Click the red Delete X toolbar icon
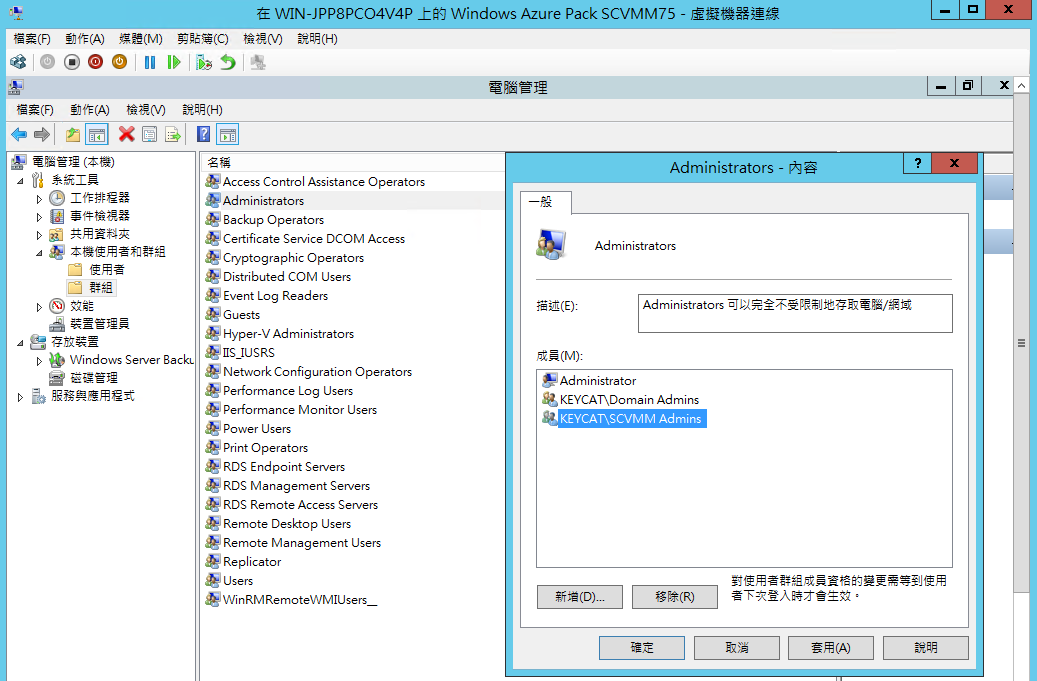Screen dimensions: 1037x681 (126, 134)
